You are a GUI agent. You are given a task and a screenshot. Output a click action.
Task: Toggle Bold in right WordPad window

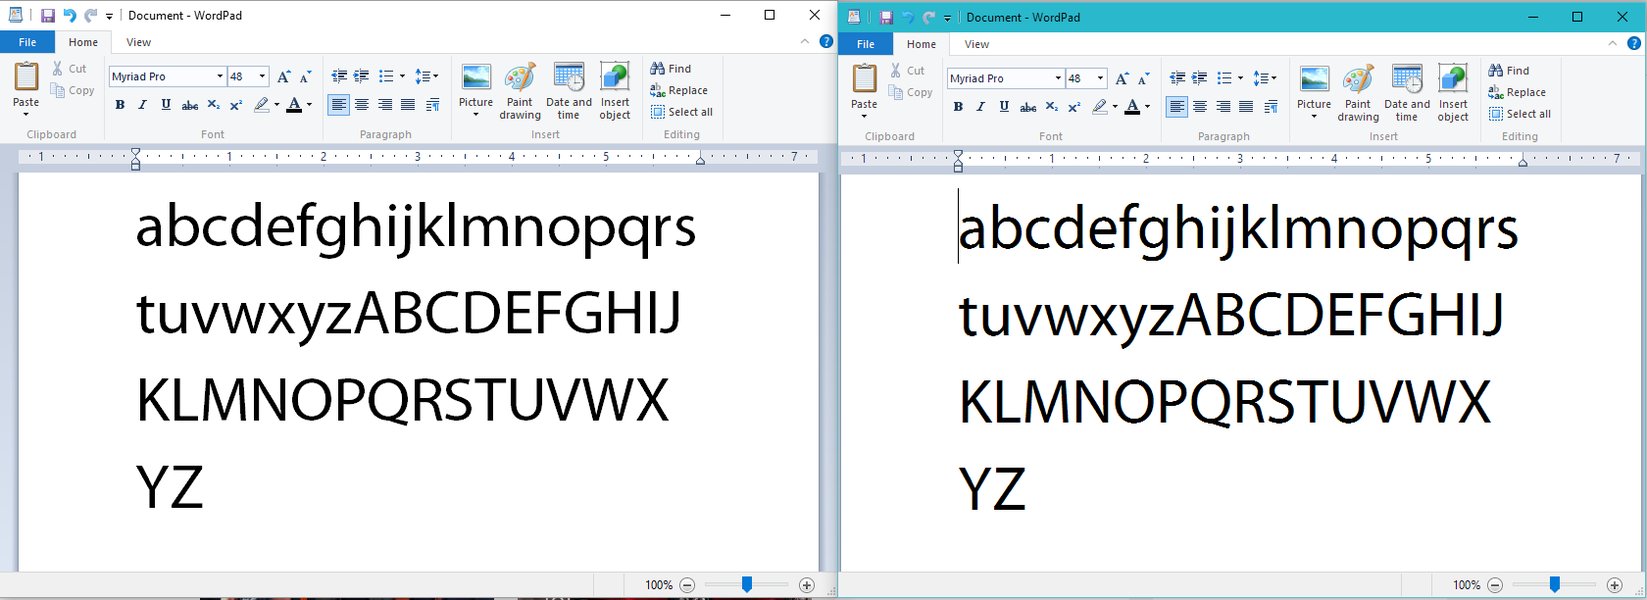click(x=958, y=107)
